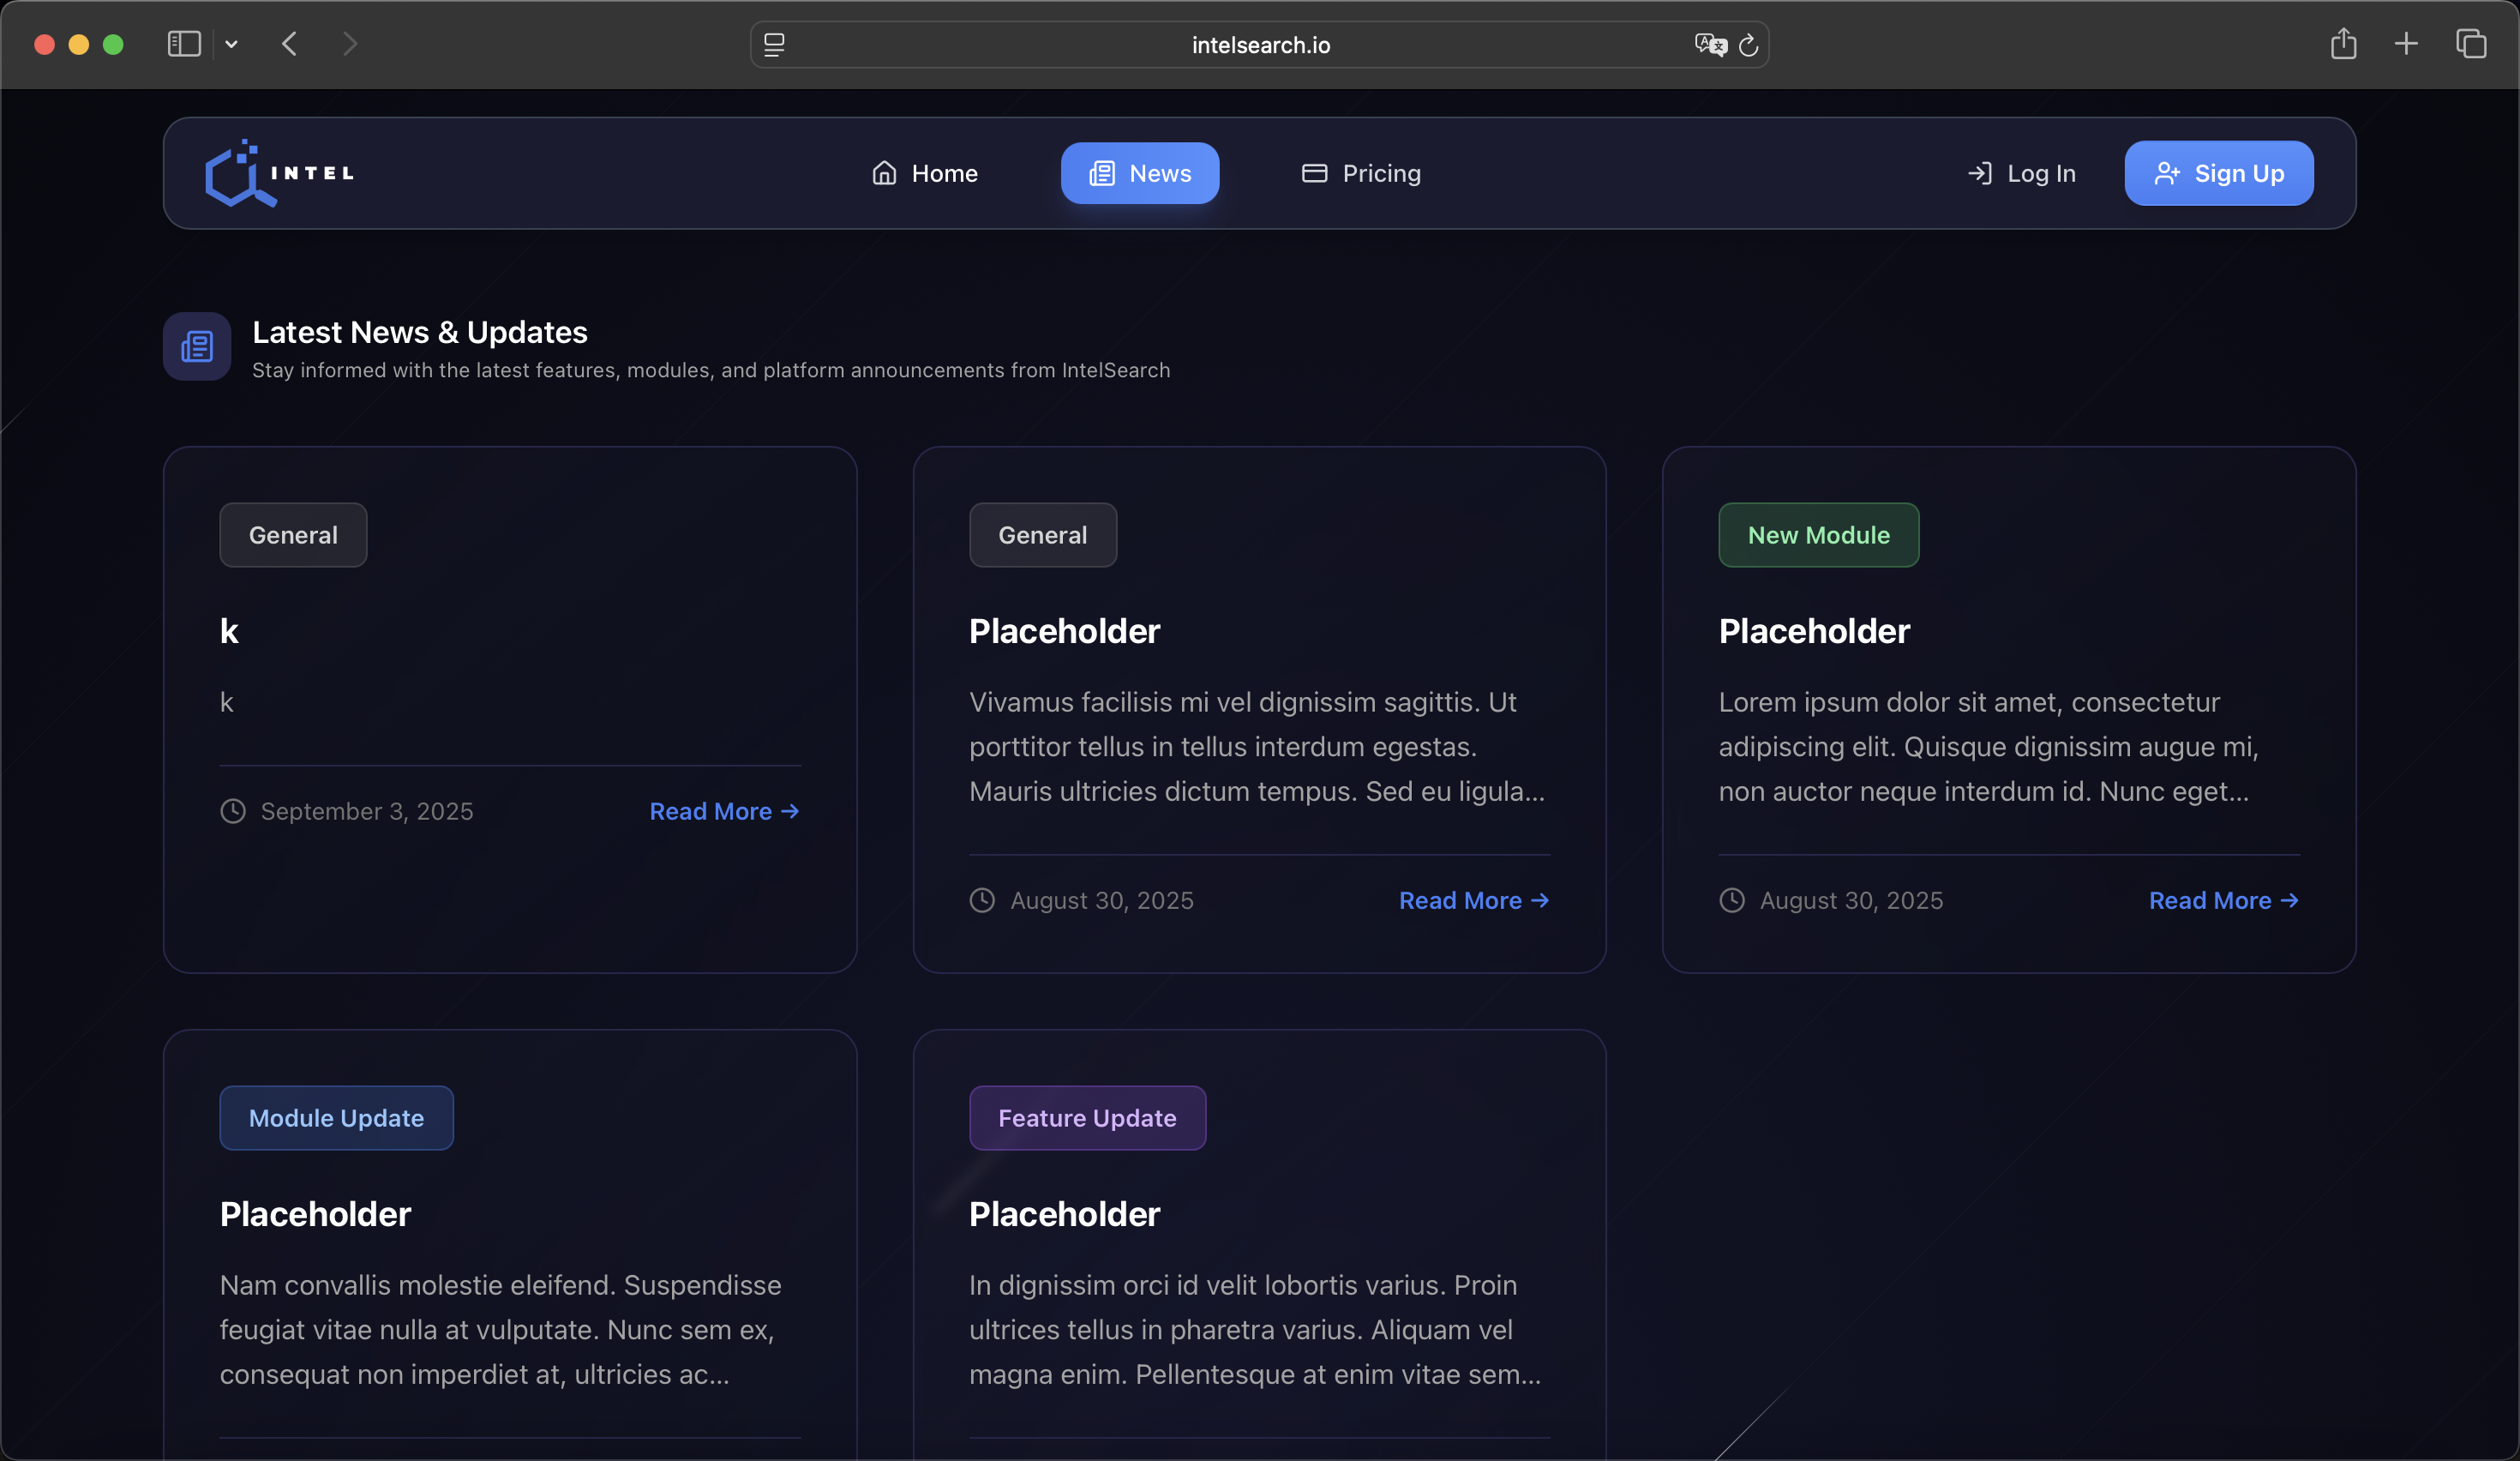Click the Intel logo in the navbar
The height and width of the screenshot is (1461, 2520).
(280, 173)
